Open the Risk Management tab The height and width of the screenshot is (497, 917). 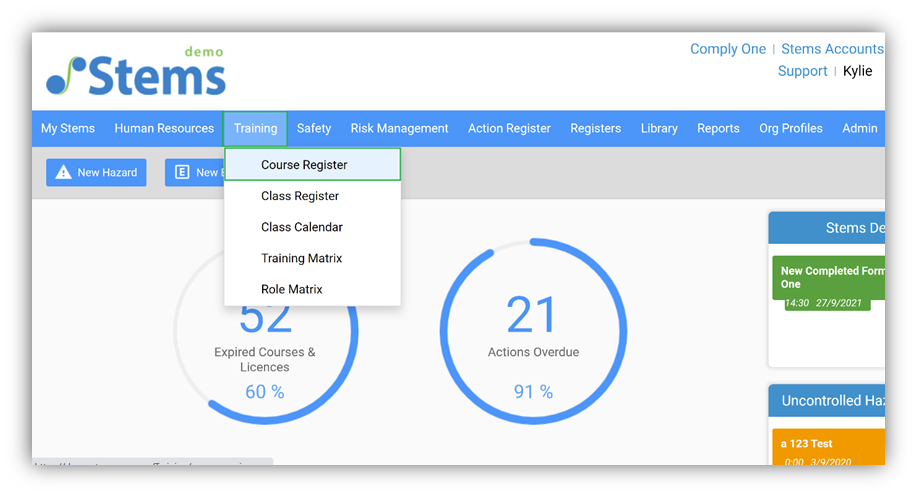399,129
